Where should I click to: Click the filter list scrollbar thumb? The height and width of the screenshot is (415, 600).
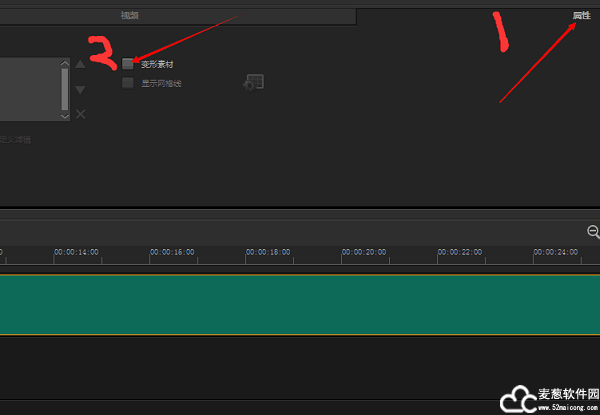65,89
